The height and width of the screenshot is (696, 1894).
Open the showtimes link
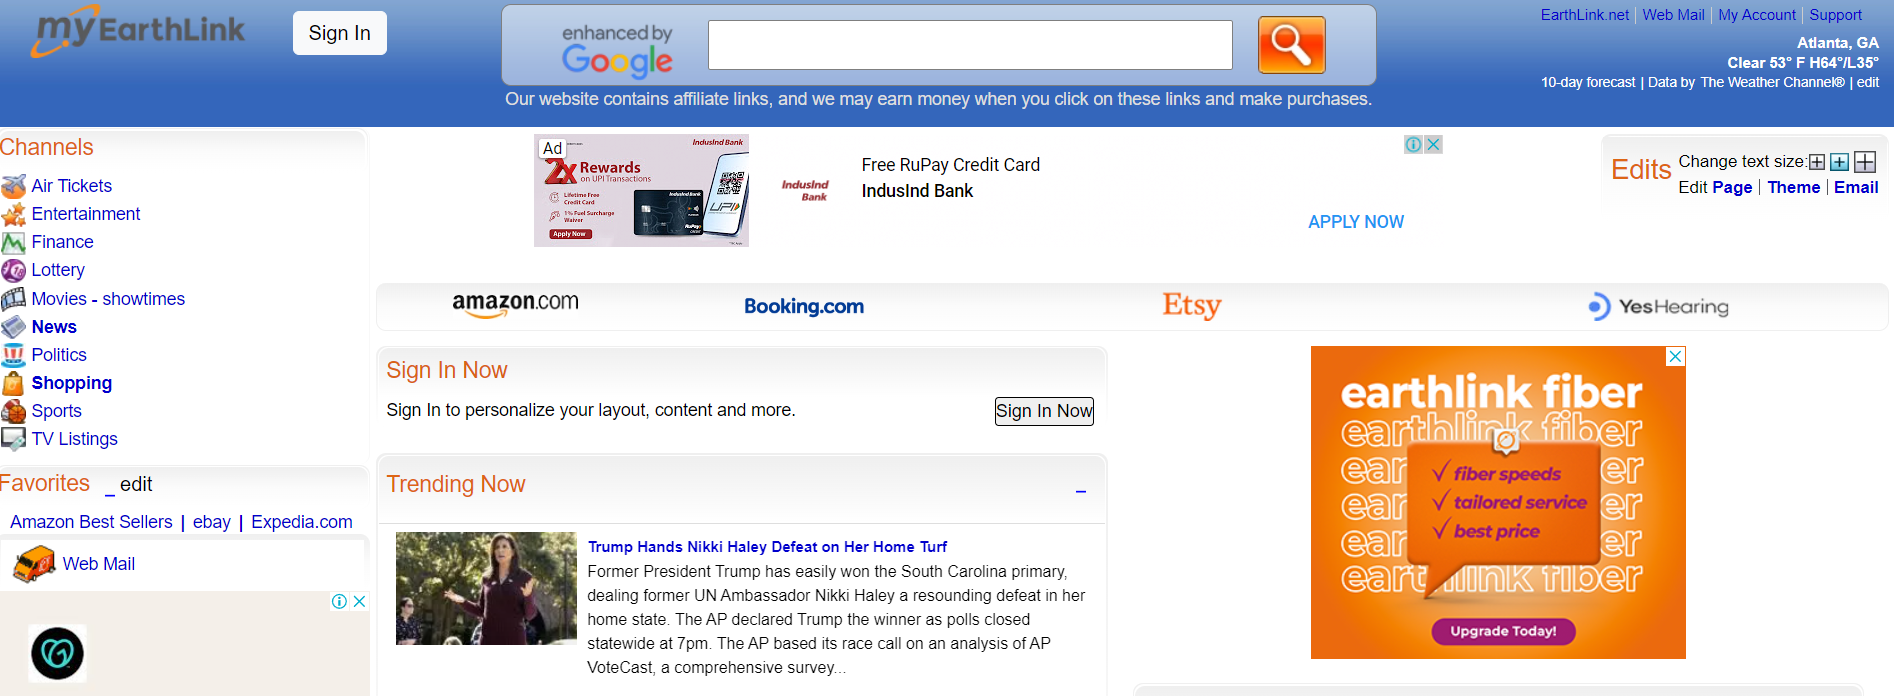pyautogui.click(x=144, y=299)
